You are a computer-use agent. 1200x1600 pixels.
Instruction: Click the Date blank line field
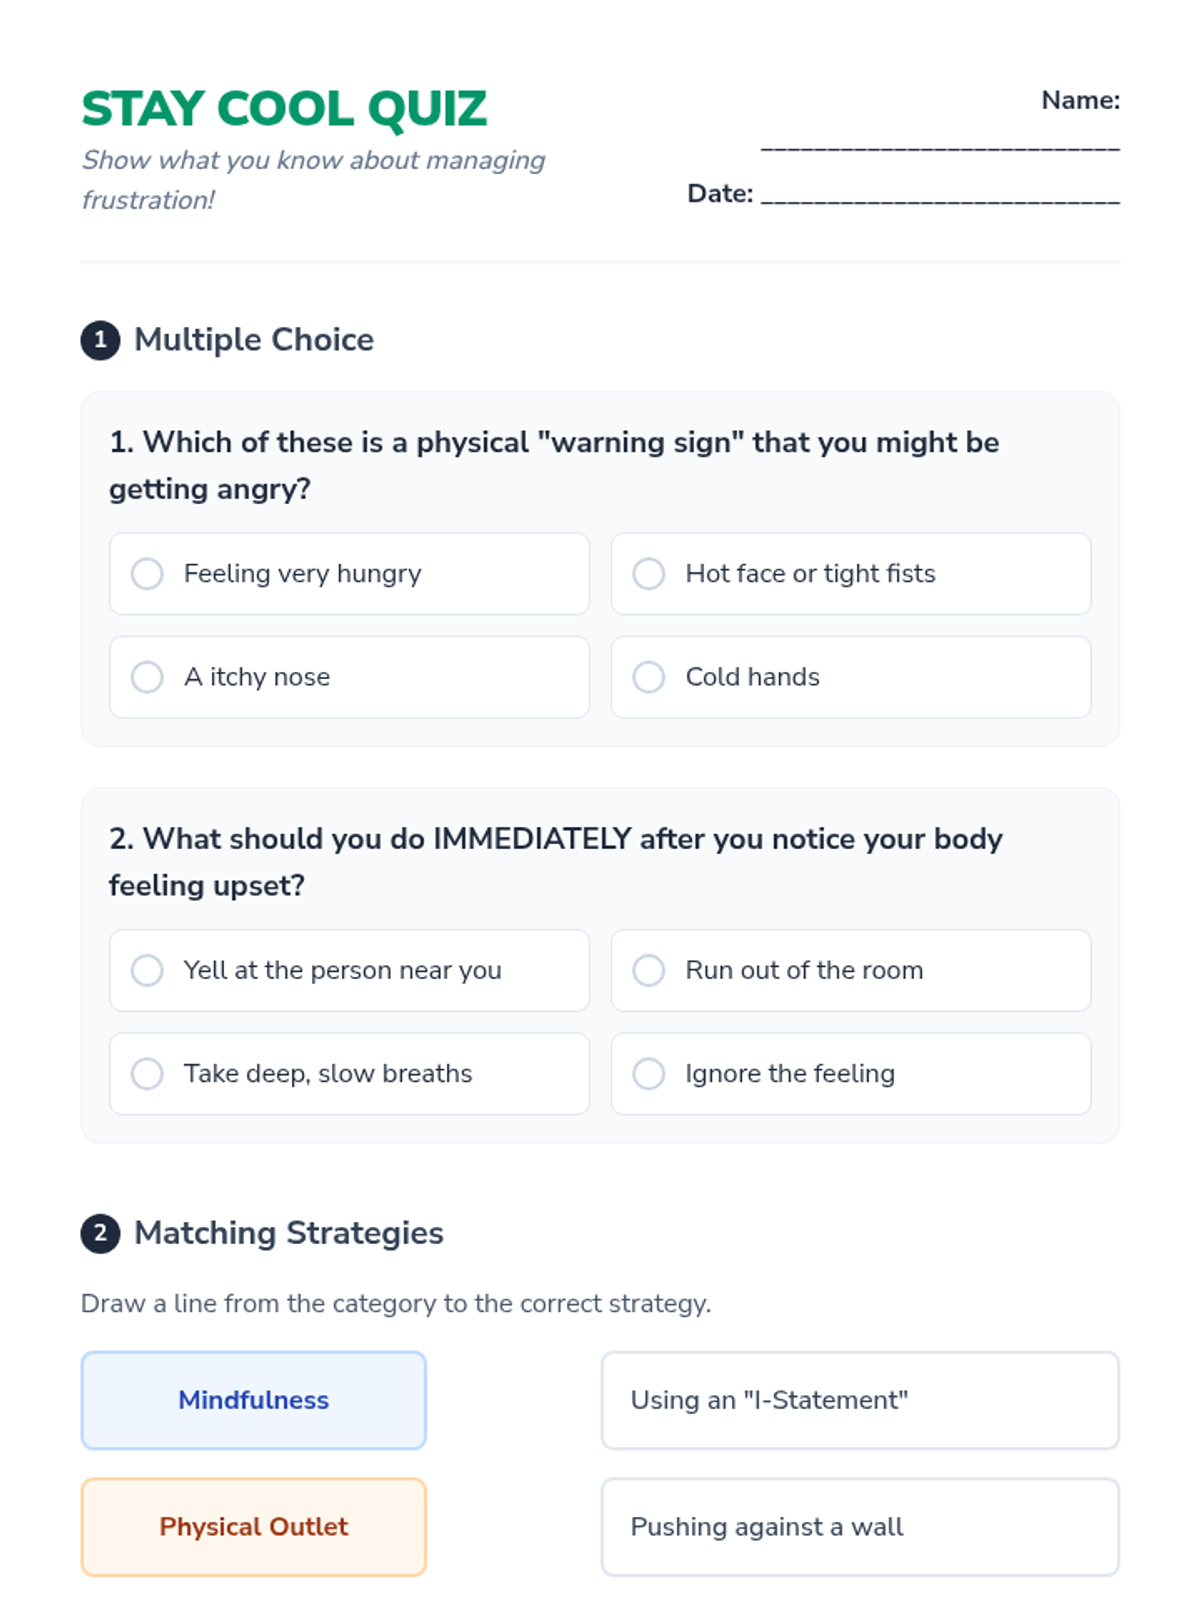pyautogui.click(x=940, y=195)
